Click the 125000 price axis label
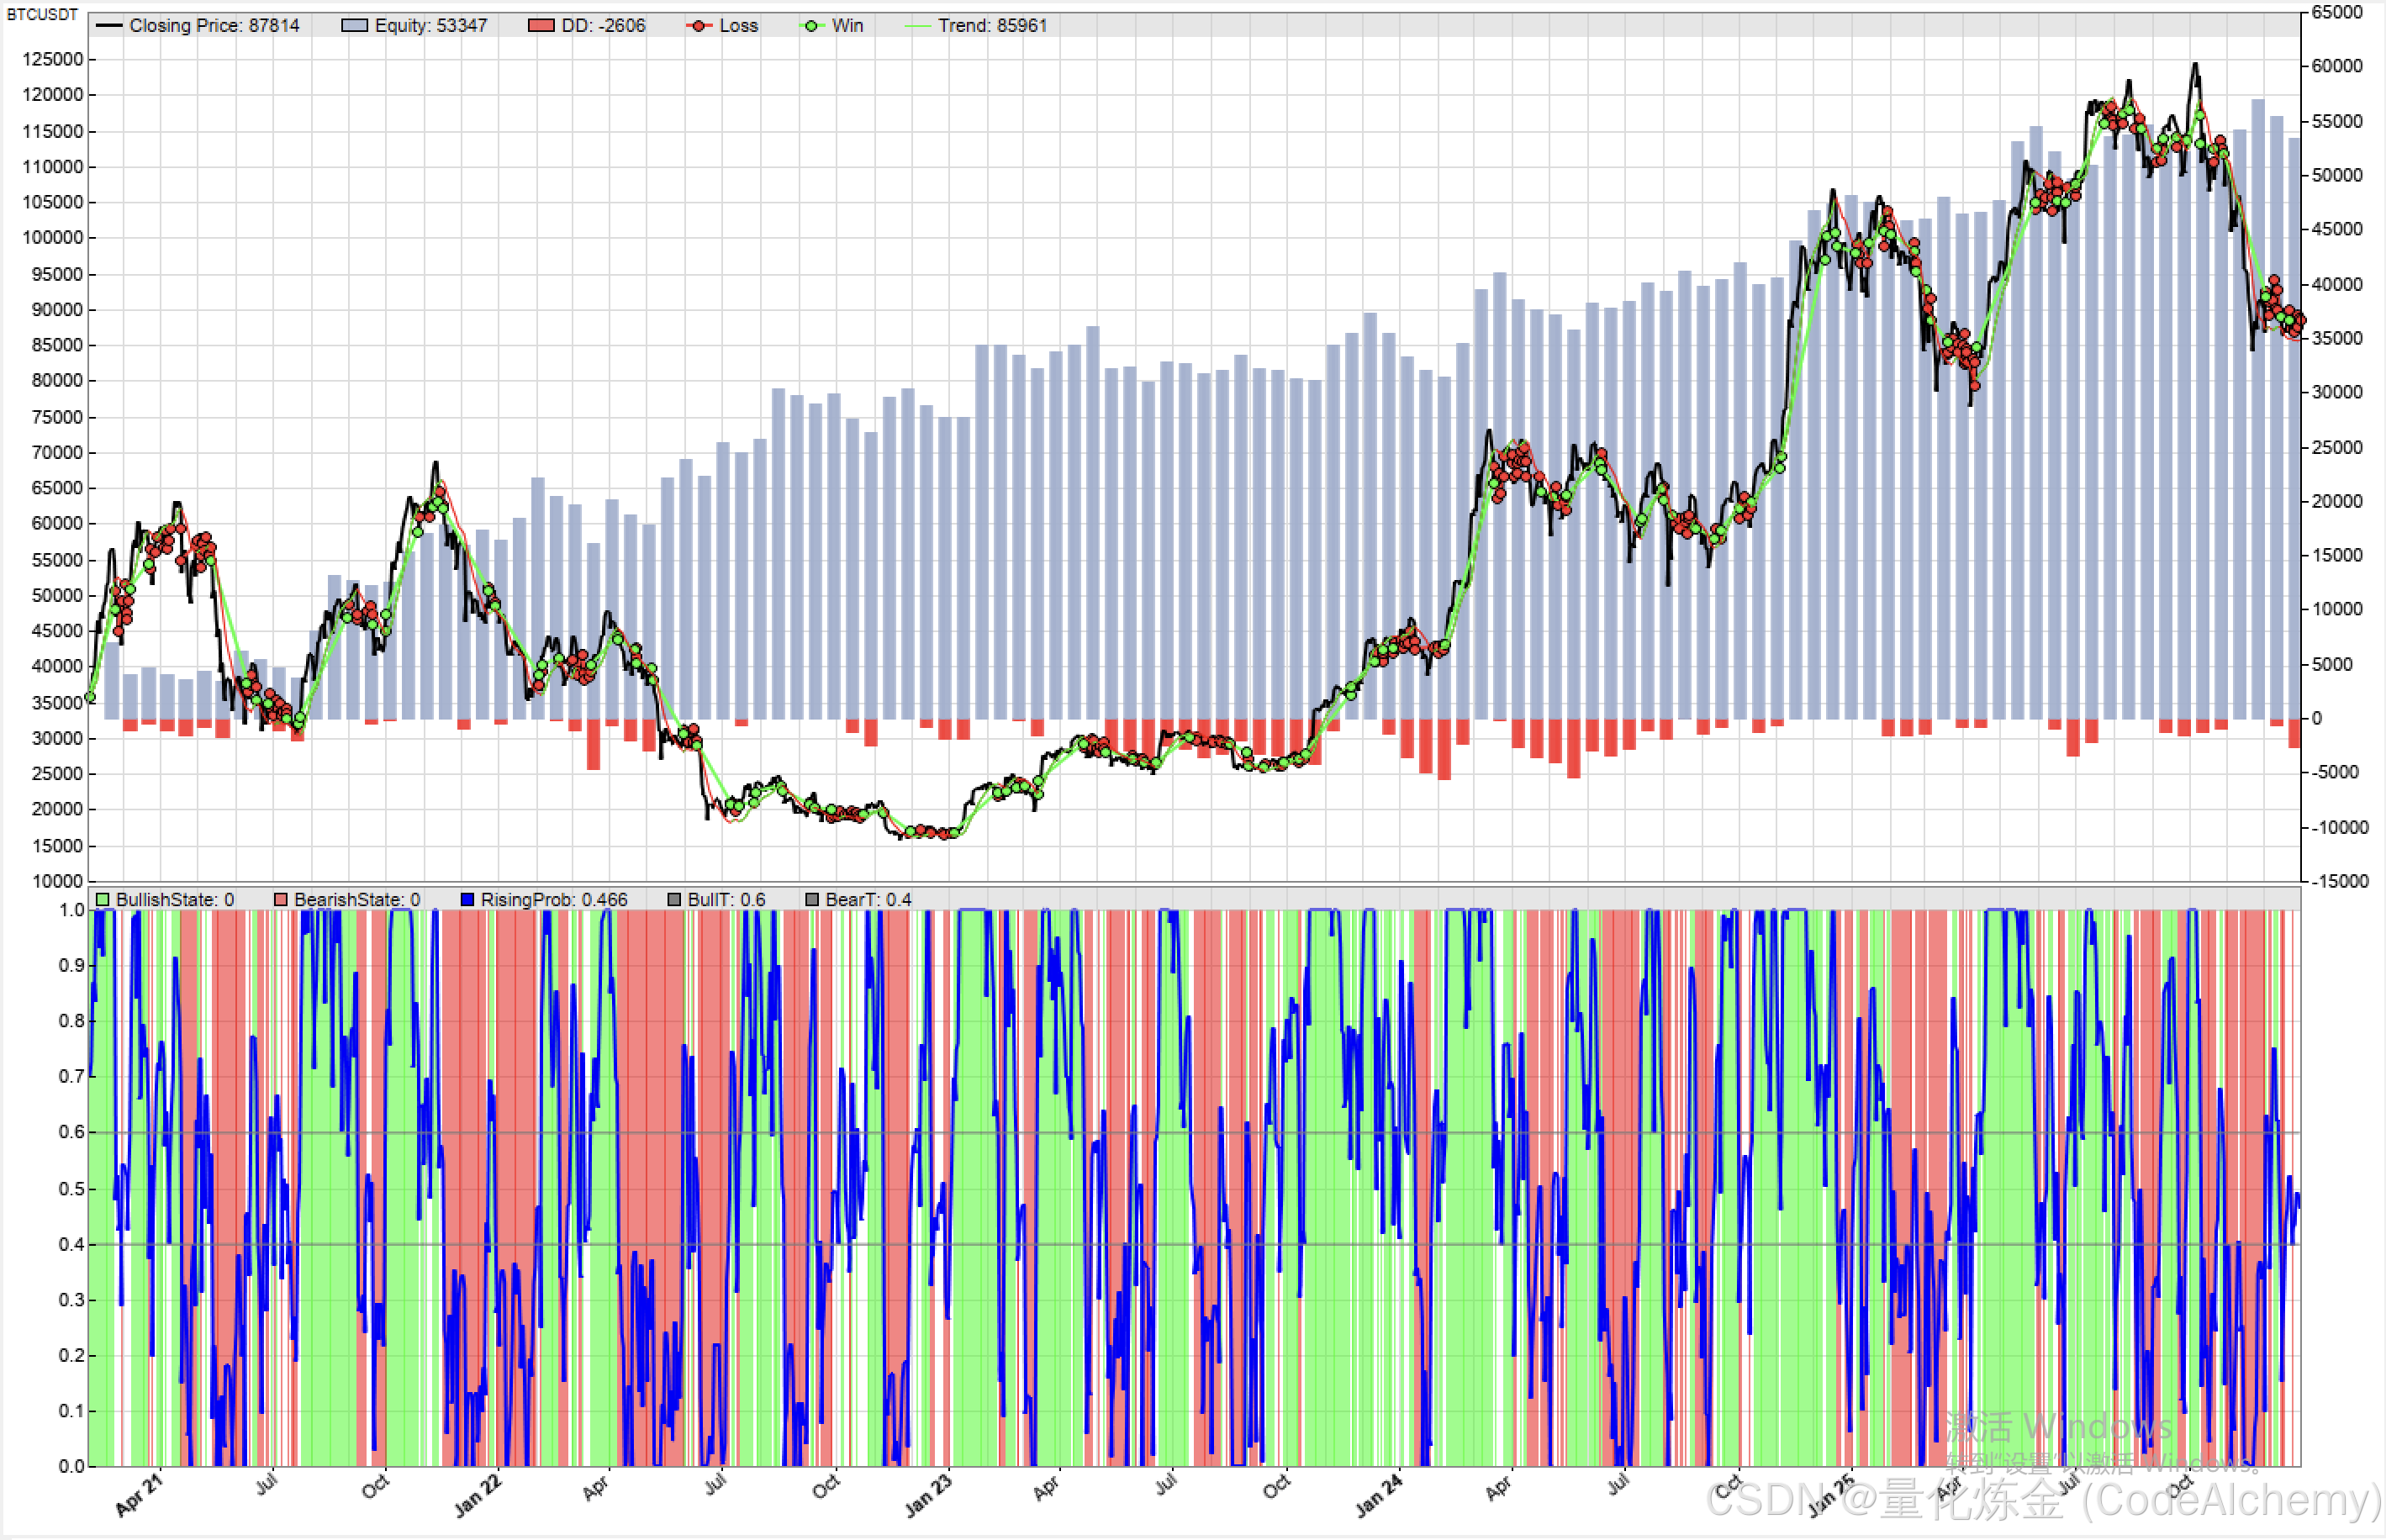2386x1540 pixels. (x=53, y=59)
